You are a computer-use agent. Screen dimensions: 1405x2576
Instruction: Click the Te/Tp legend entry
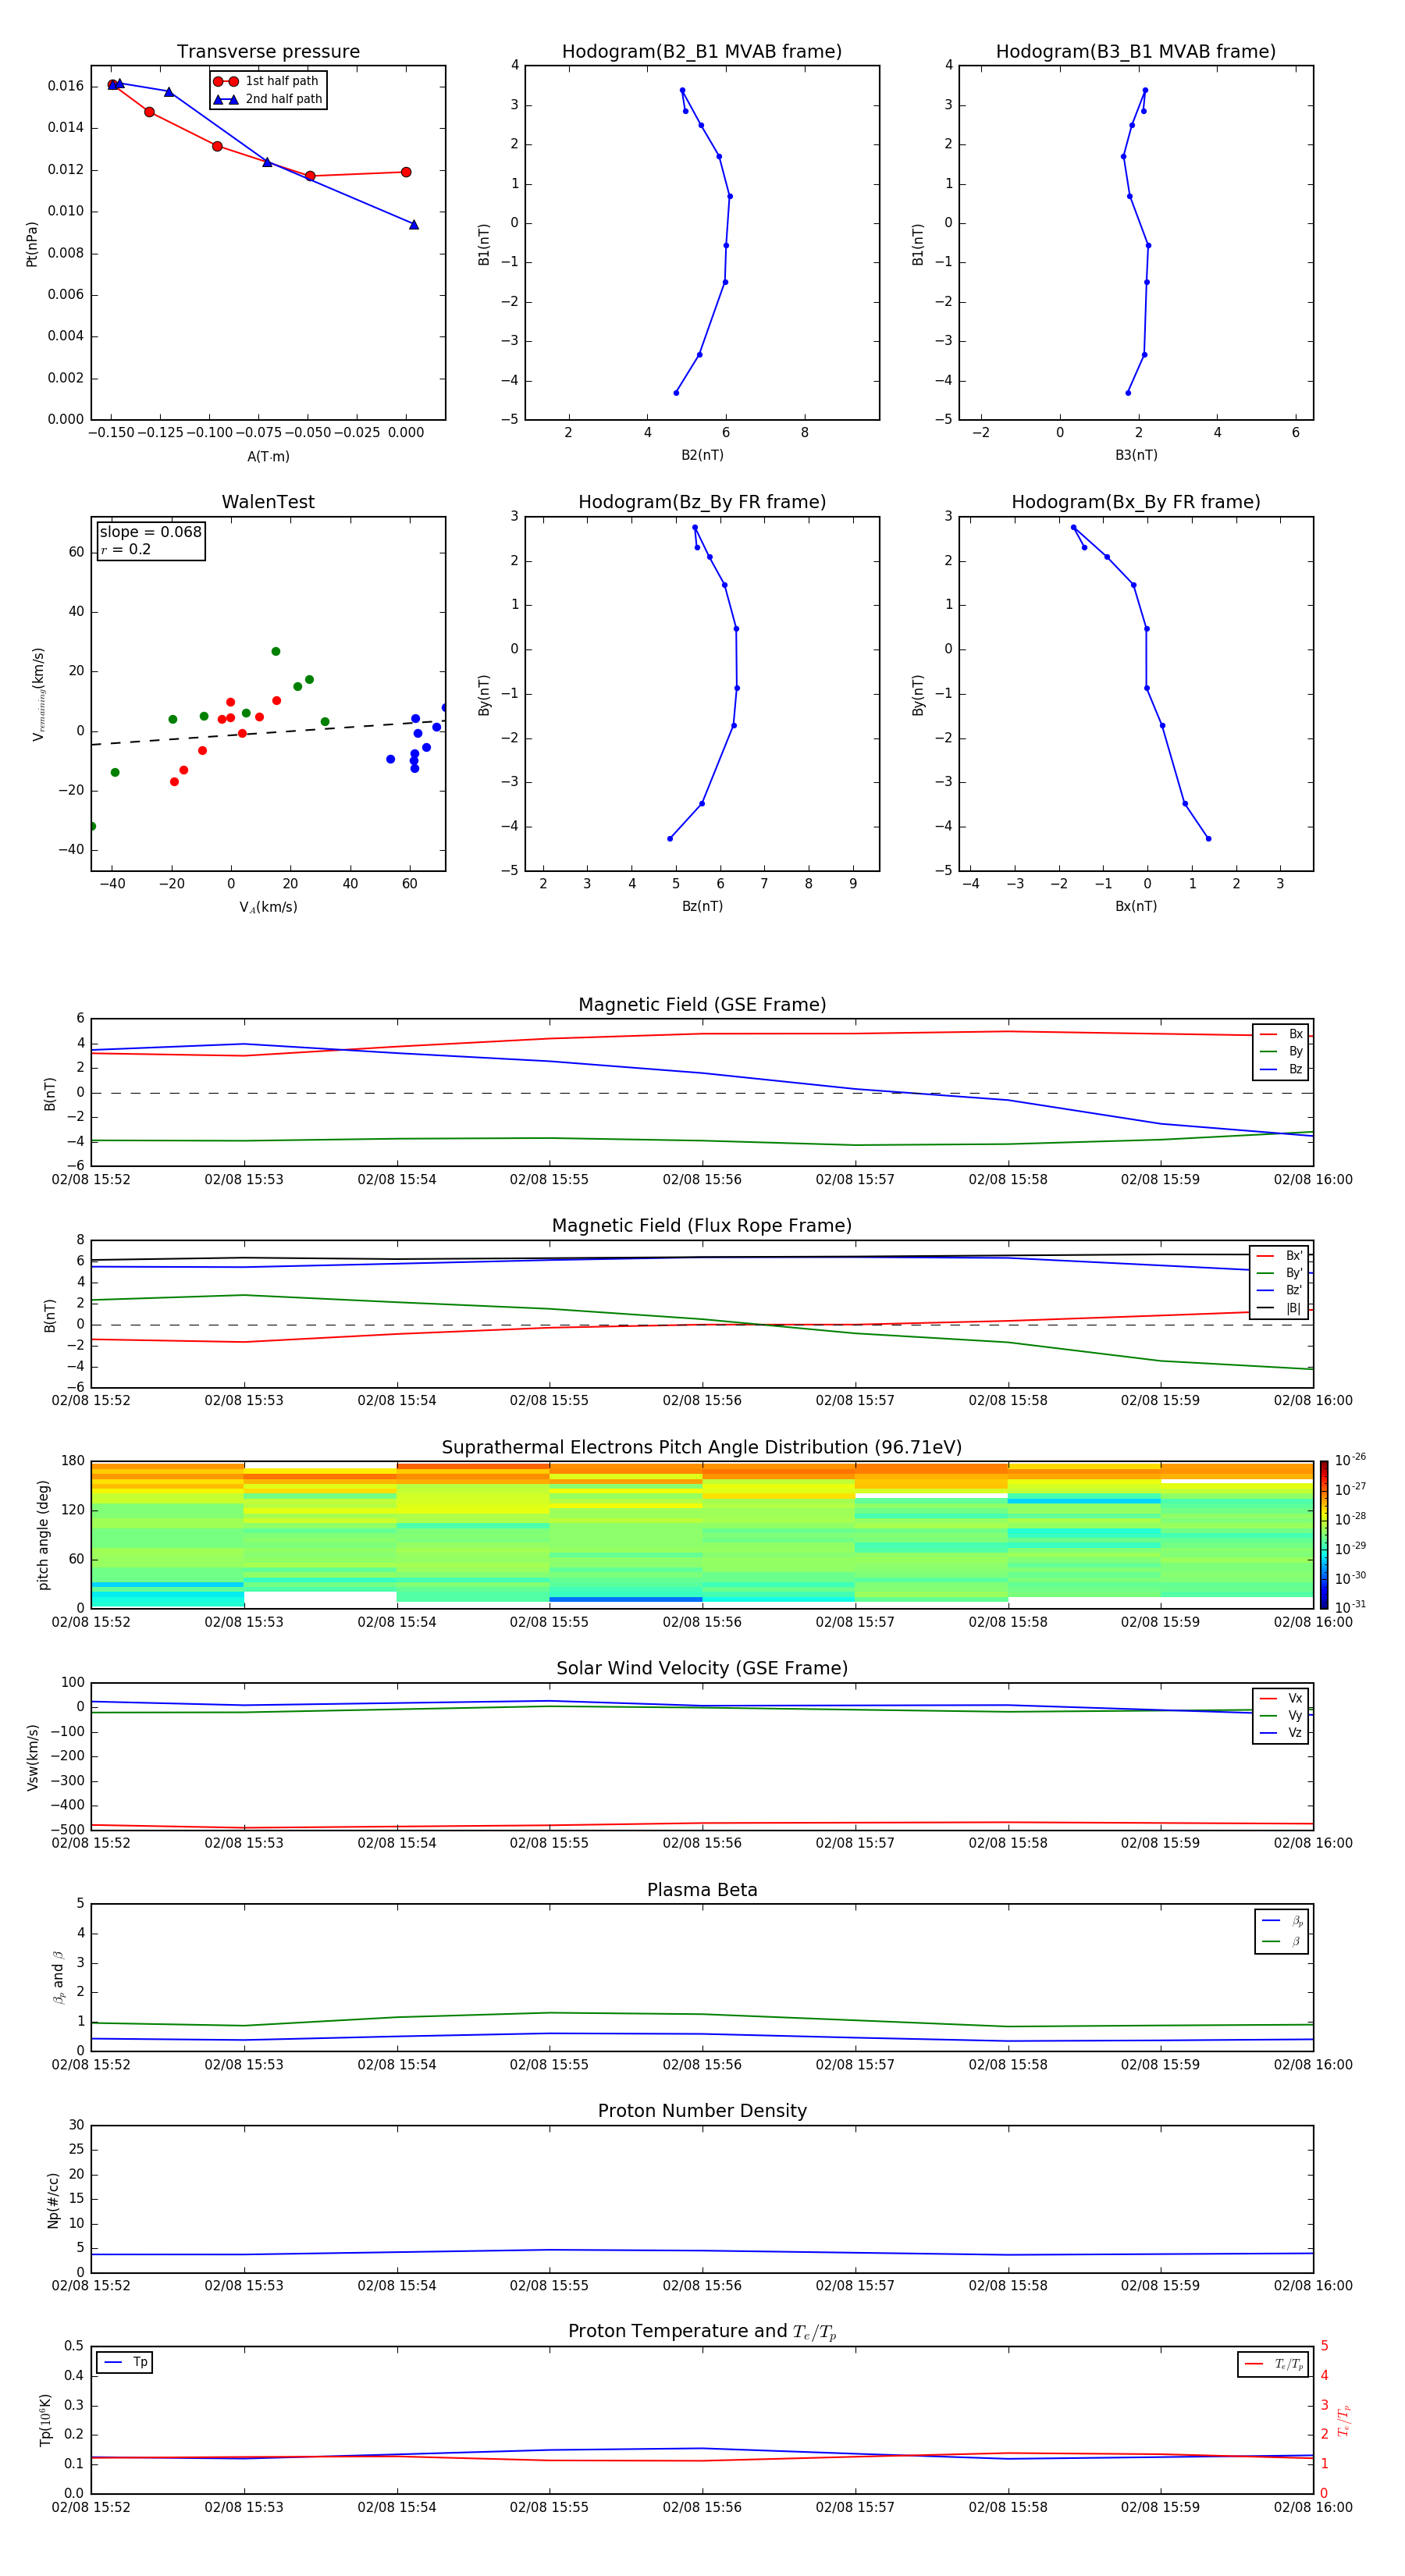(x=1273, y=2365)
